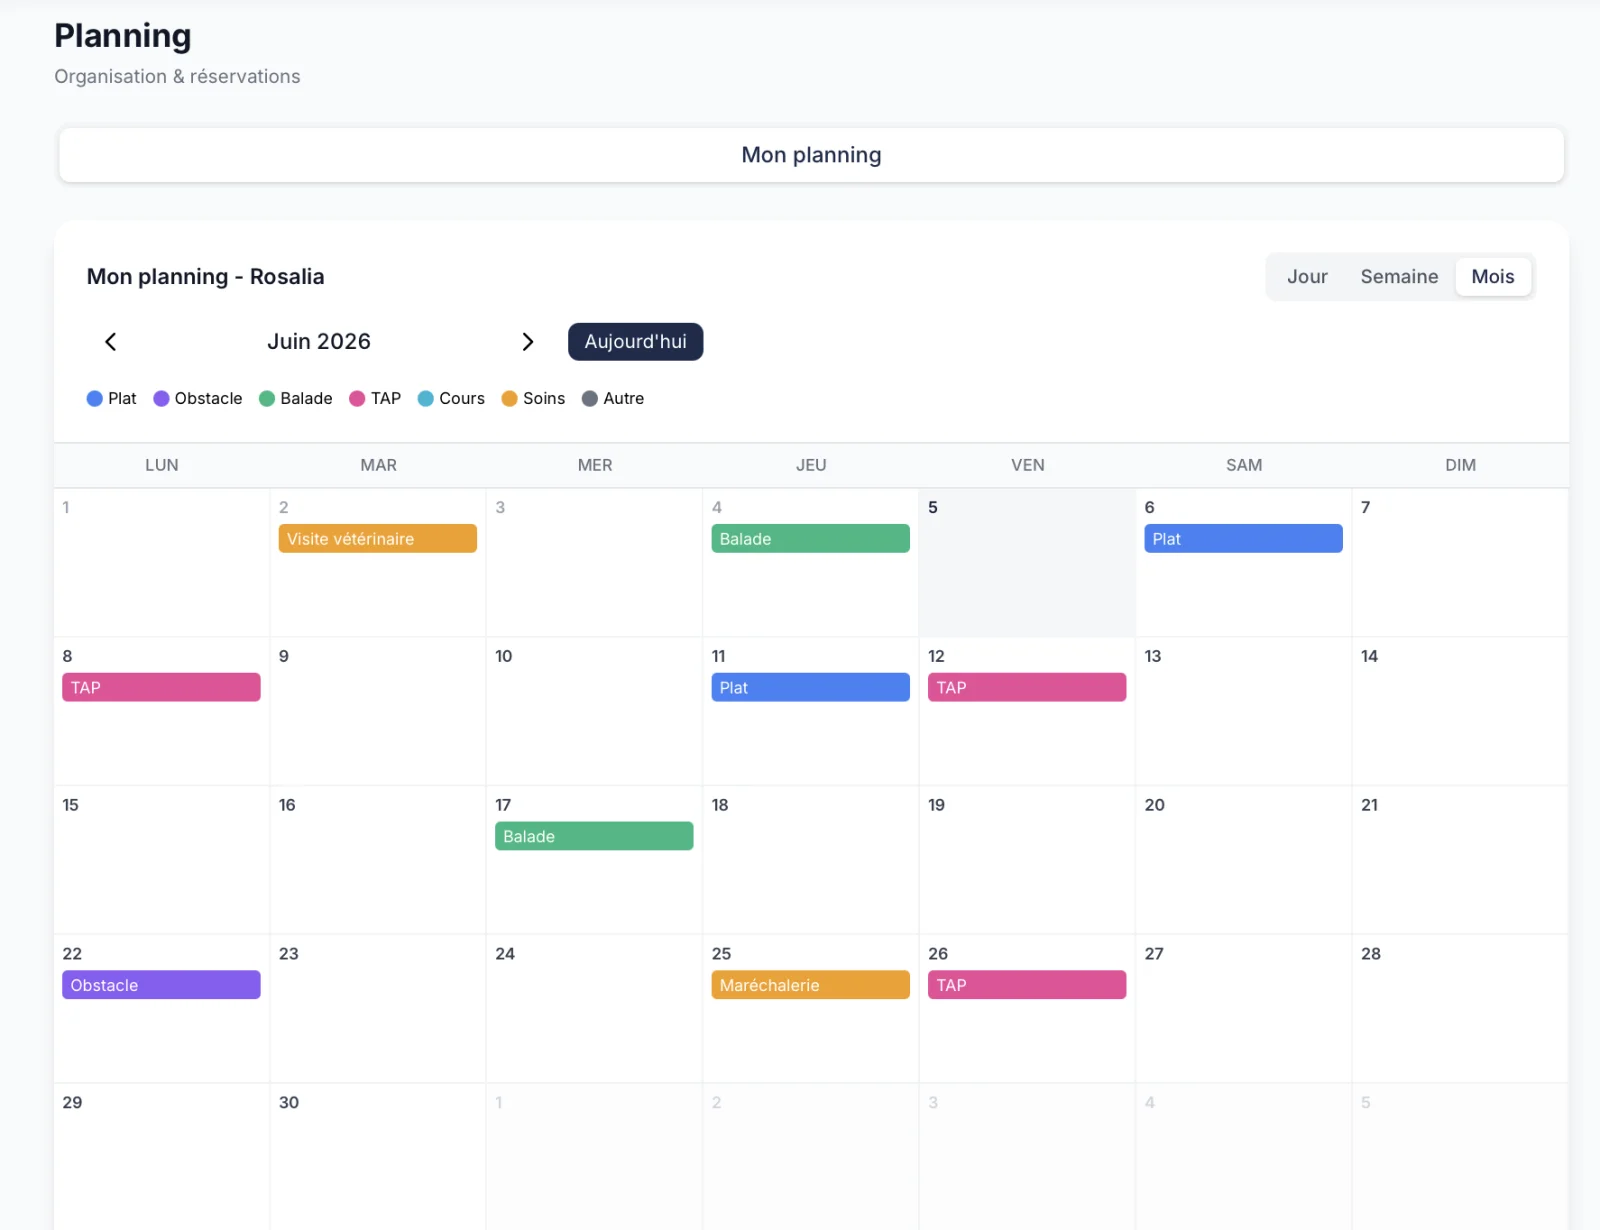
Task: Select the Mois view
Action: coord(1493,277)
